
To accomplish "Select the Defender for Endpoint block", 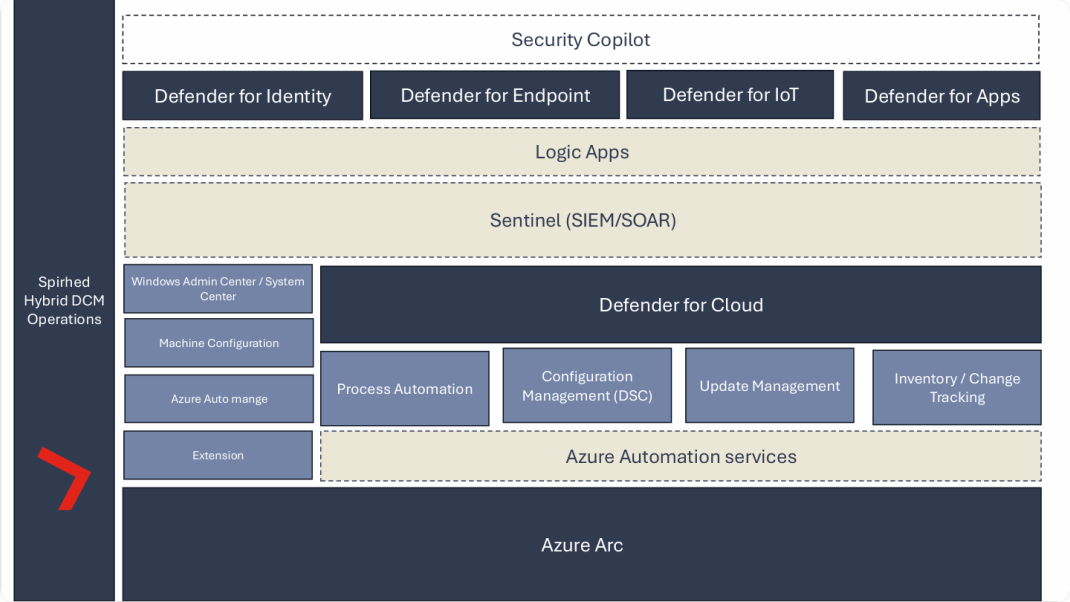I will coord(495,95).
